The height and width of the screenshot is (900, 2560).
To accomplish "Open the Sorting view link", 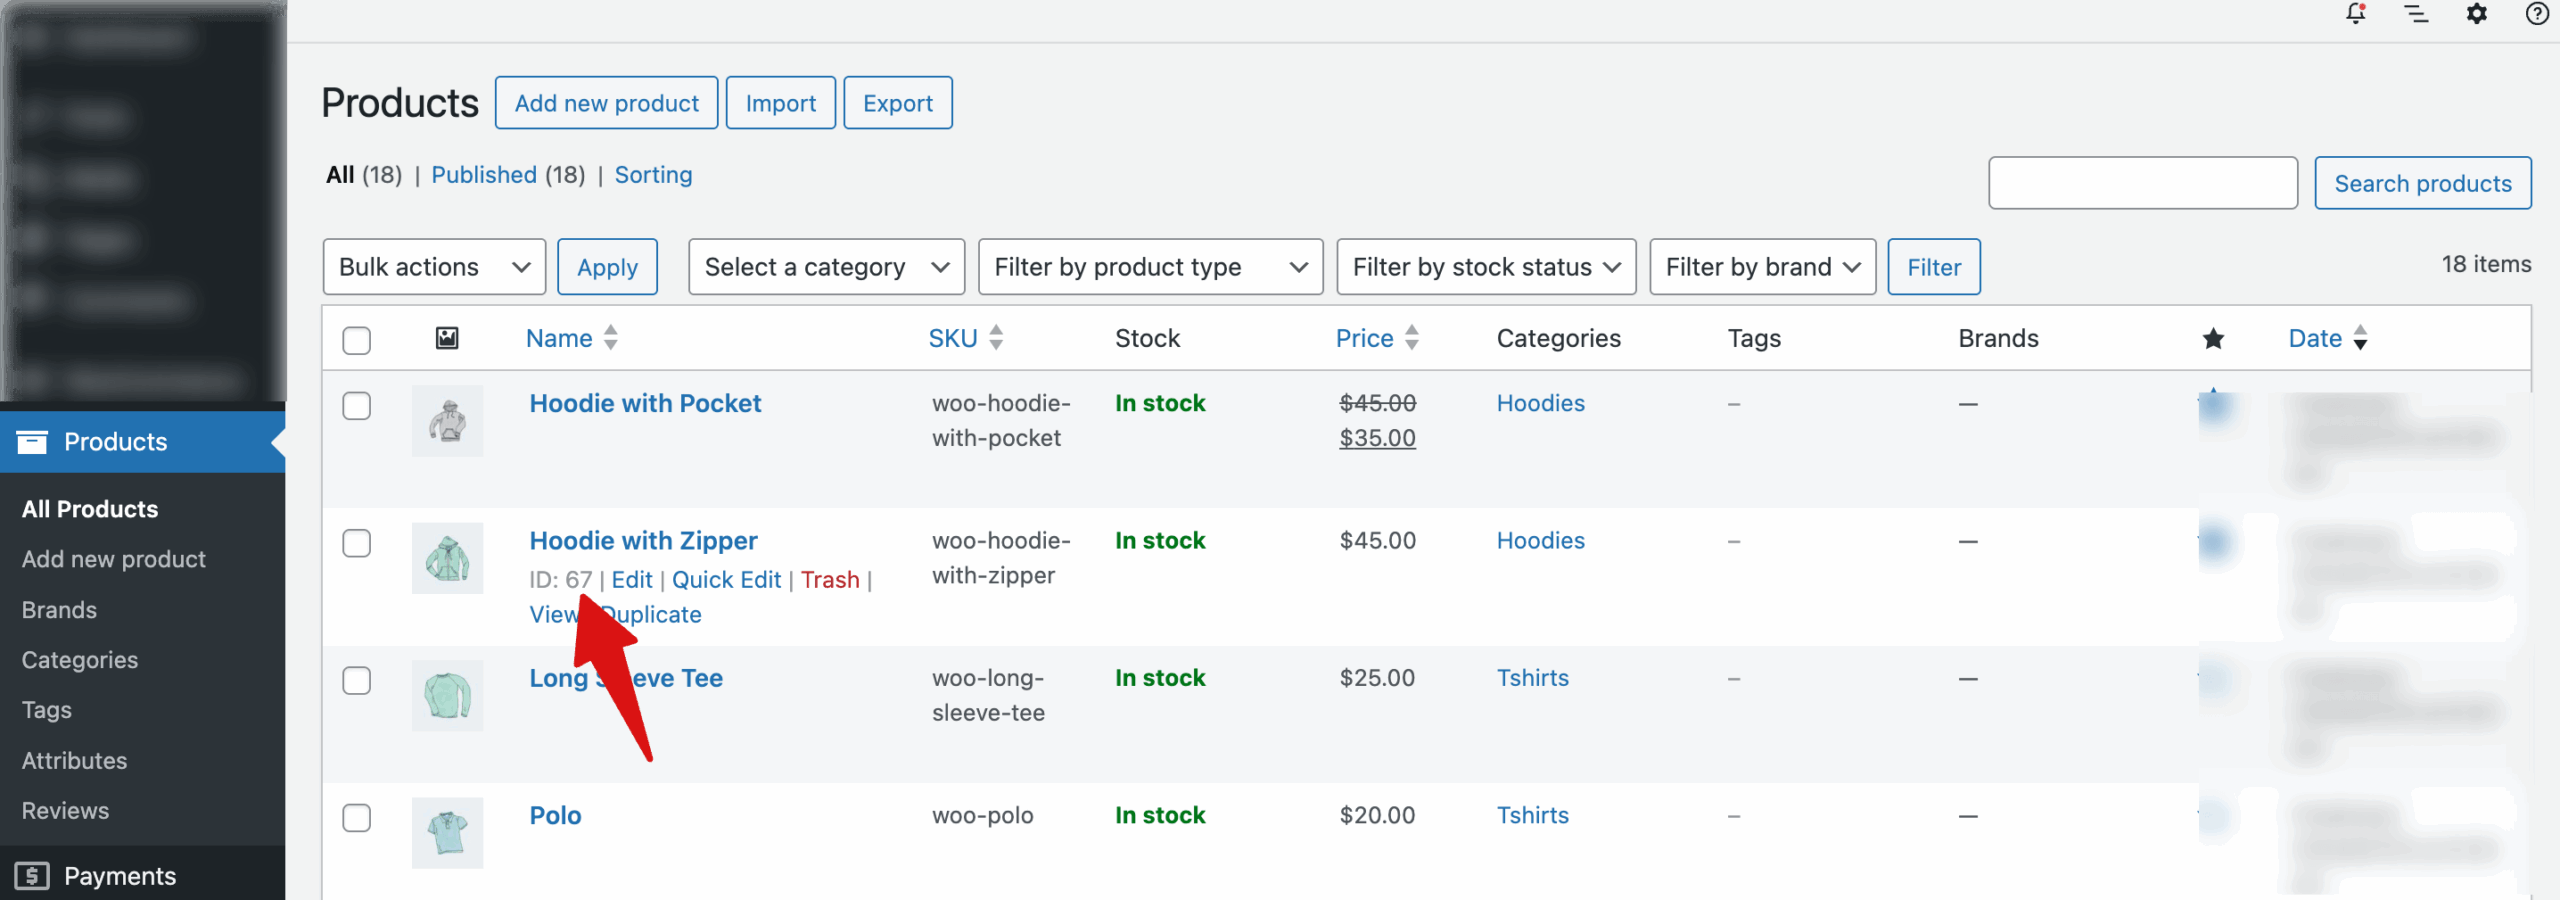I will (653, 175).
